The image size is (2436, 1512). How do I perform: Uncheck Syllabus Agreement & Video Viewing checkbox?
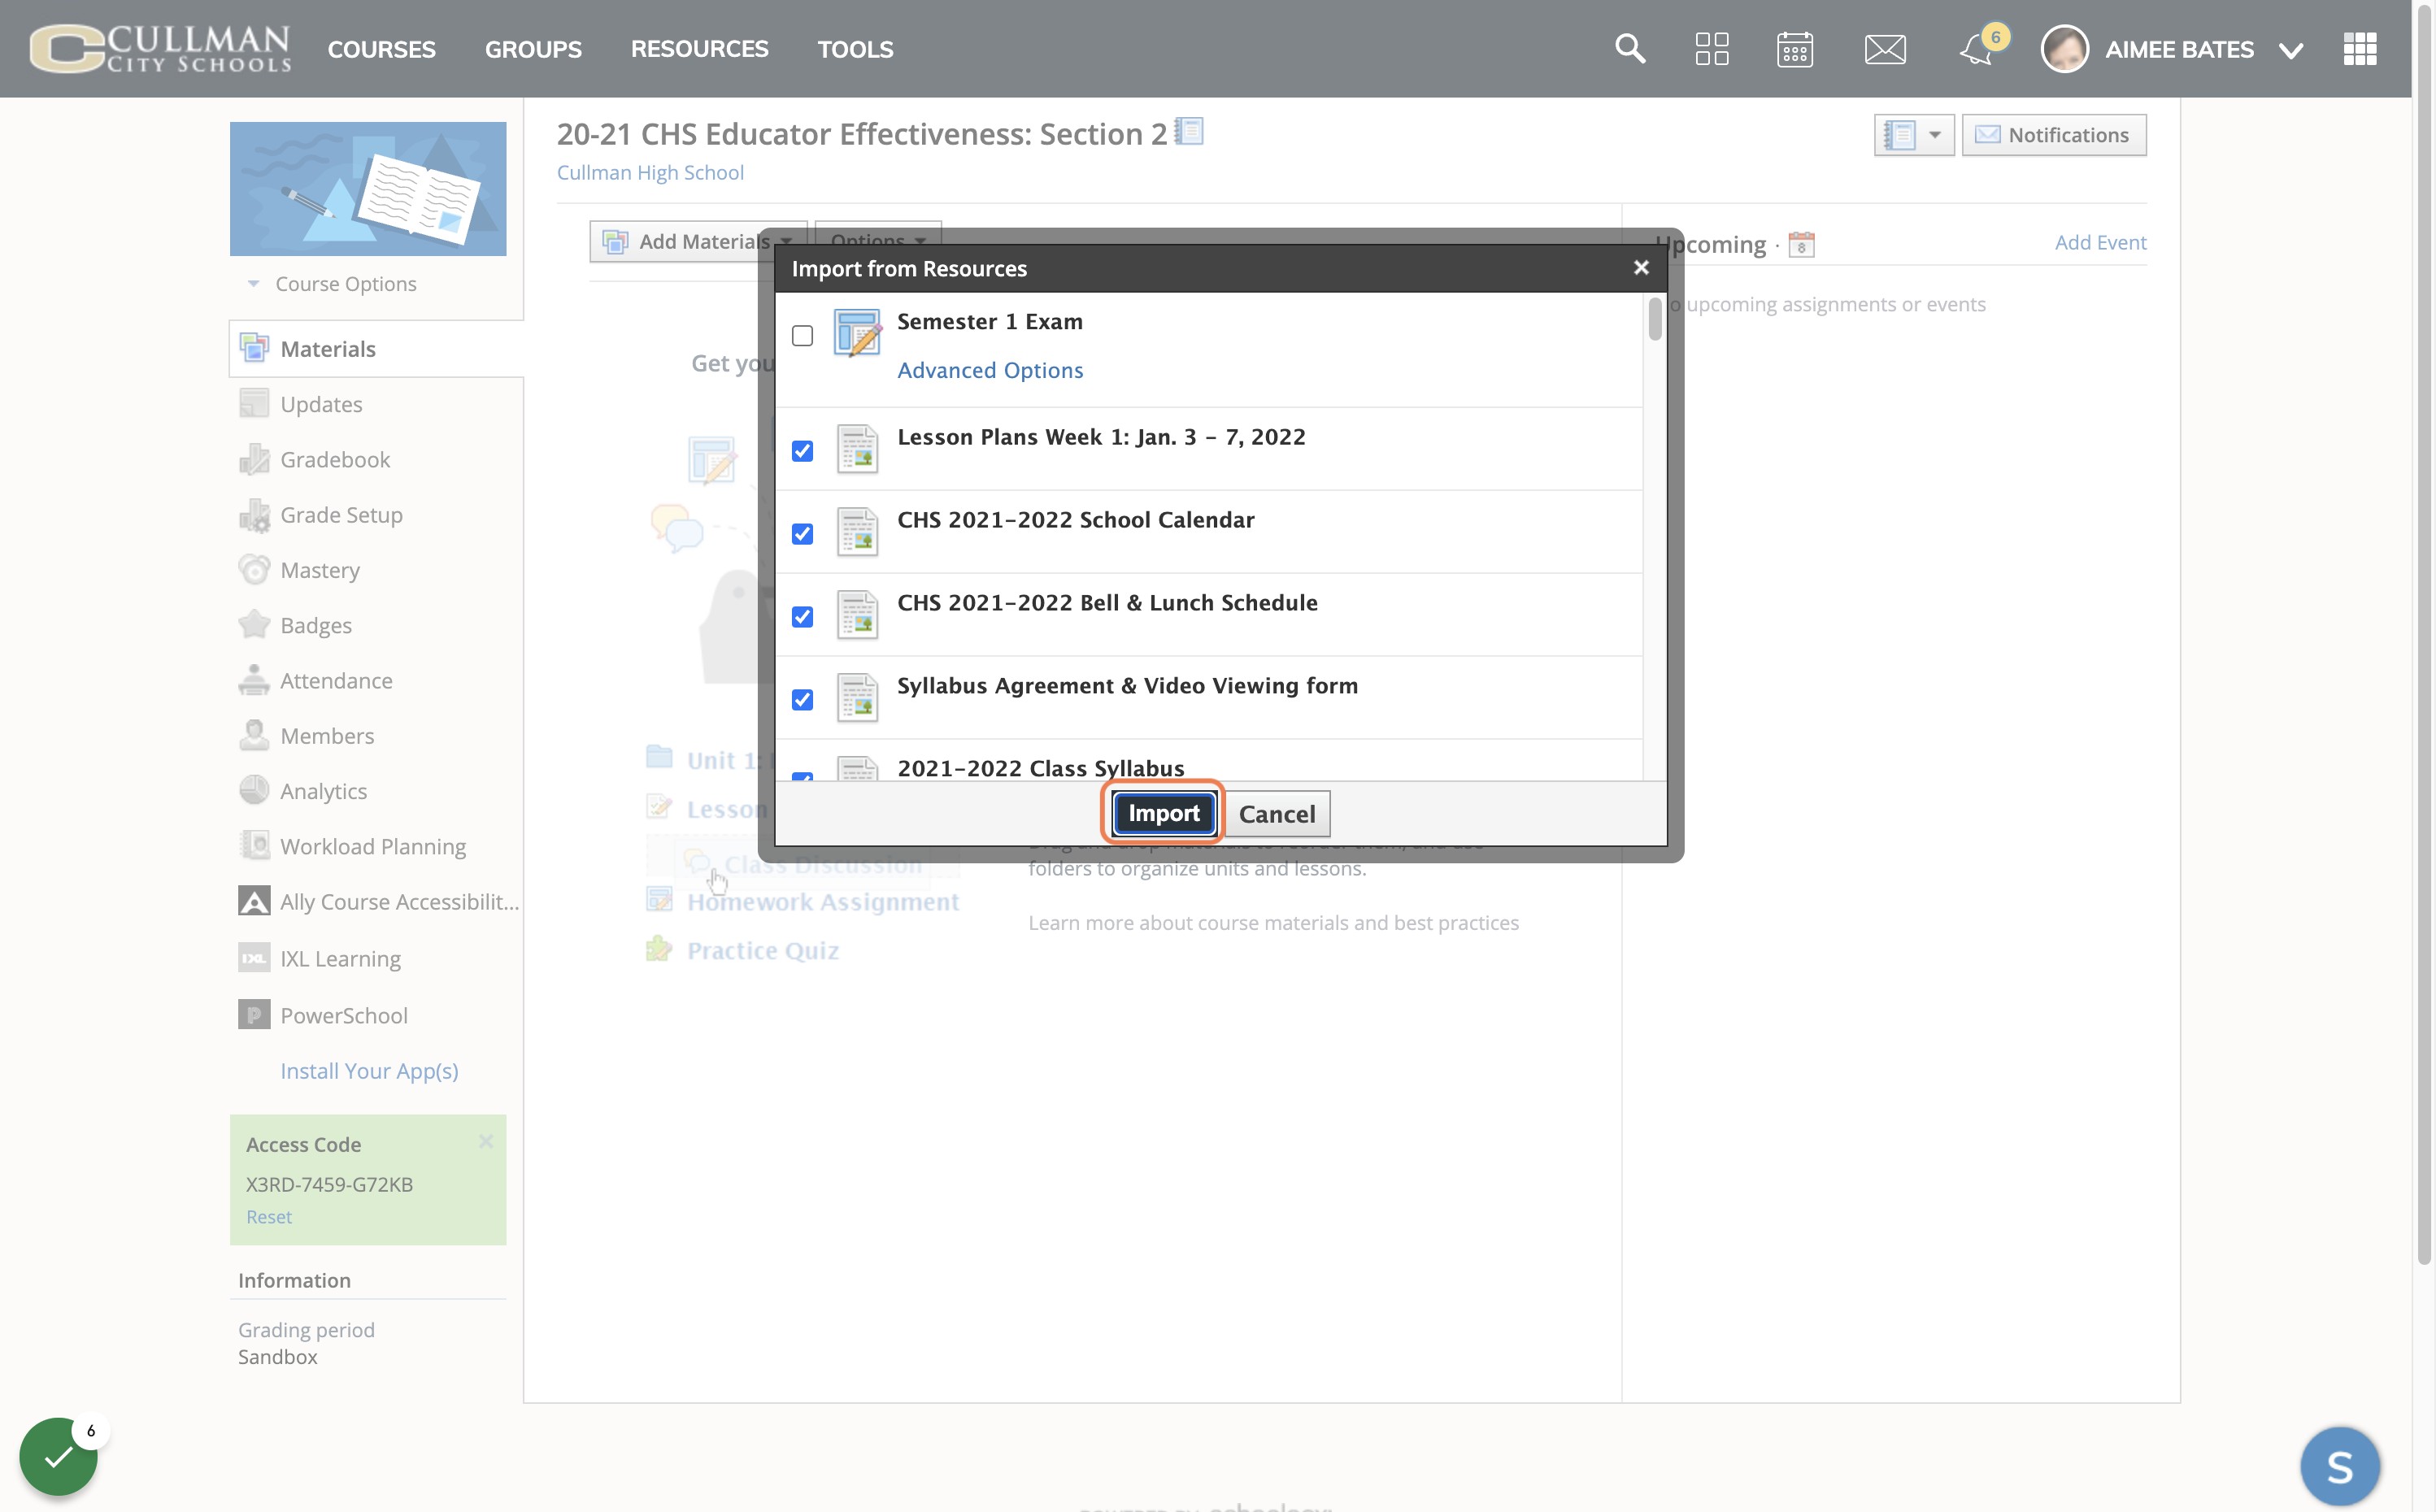click(802, 700)
